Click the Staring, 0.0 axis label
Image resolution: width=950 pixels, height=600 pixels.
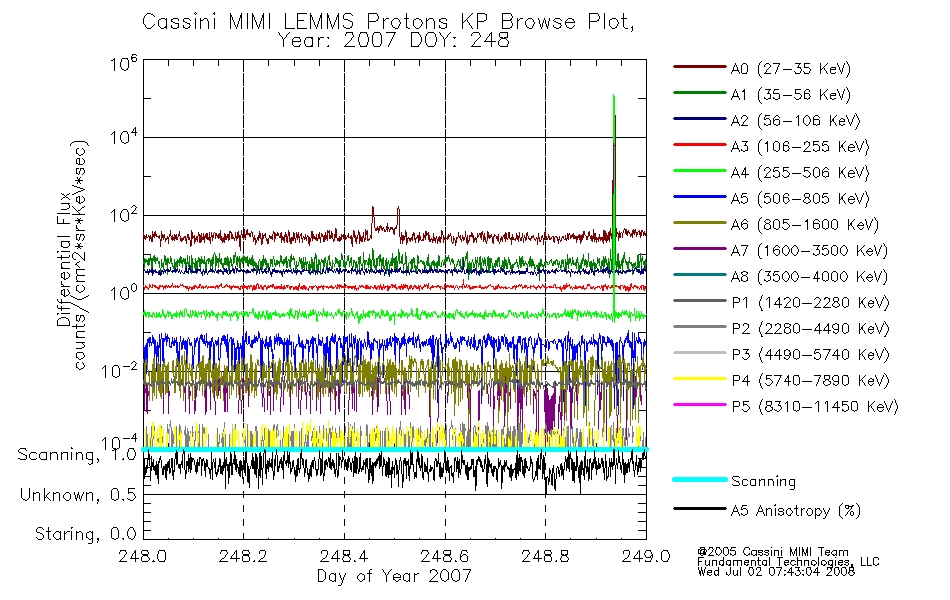point(85,534)
